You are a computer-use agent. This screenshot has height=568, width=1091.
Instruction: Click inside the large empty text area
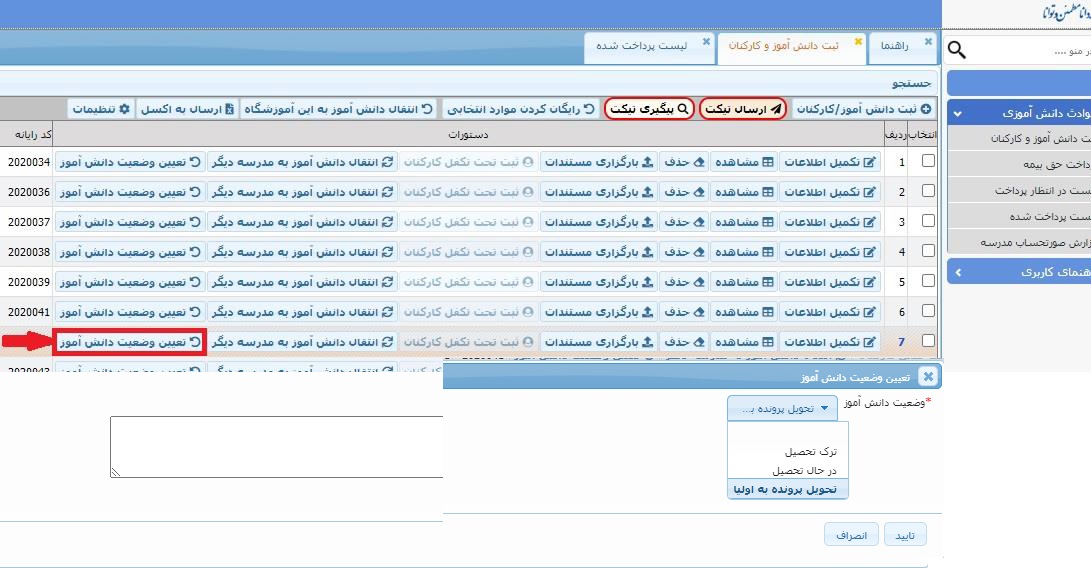[x=276, y=446]
